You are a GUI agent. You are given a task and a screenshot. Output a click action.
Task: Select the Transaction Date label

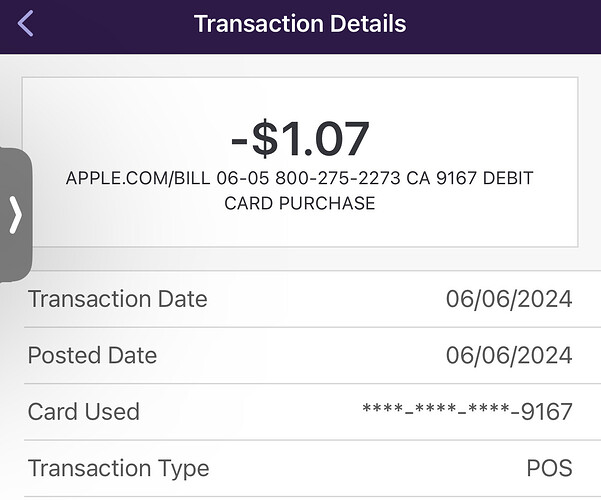pos(117,299)
